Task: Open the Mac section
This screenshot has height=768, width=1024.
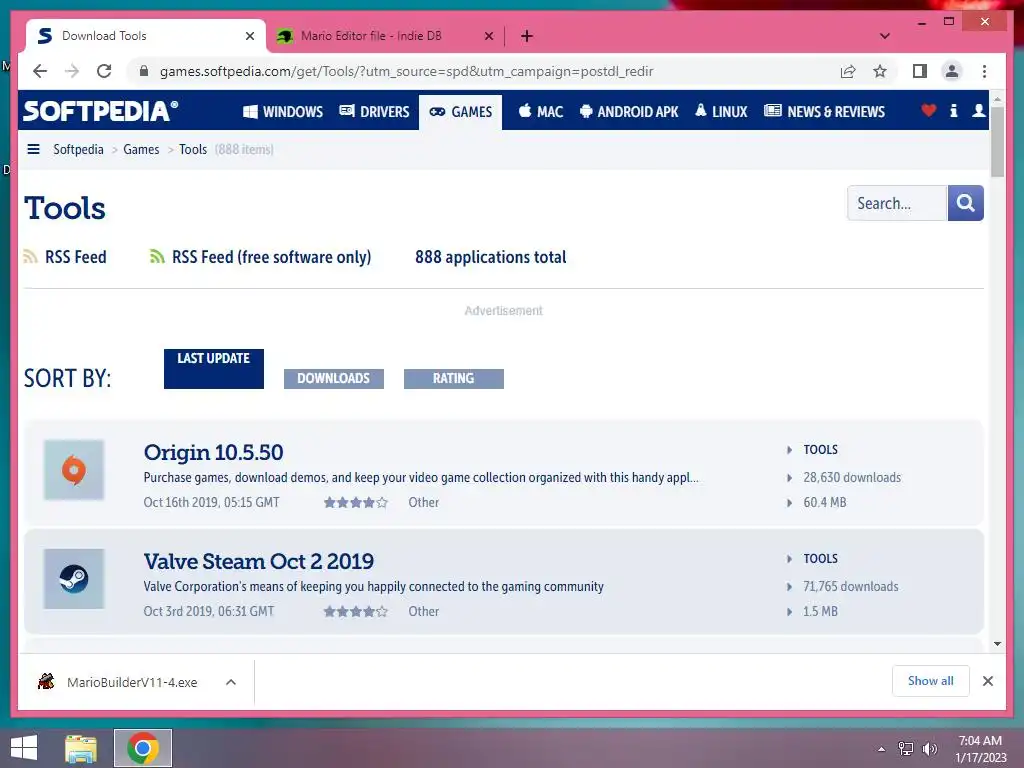Action: pos(541,112)
